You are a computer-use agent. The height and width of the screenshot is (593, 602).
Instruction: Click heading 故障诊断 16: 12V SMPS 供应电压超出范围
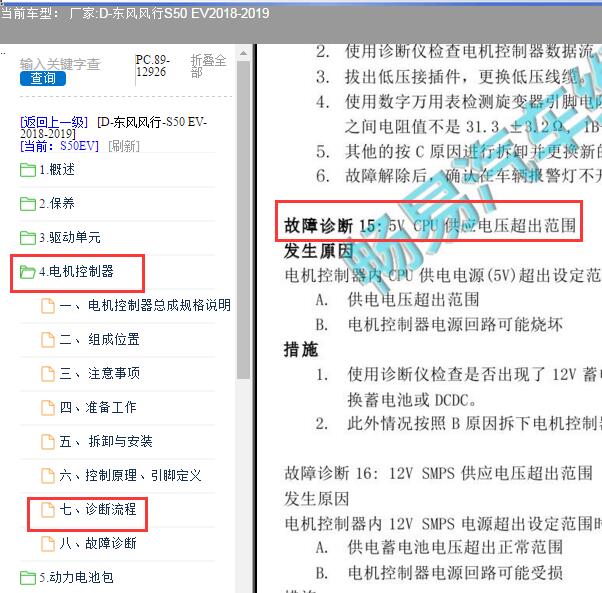pyautogui.click(x=438, y=473)
